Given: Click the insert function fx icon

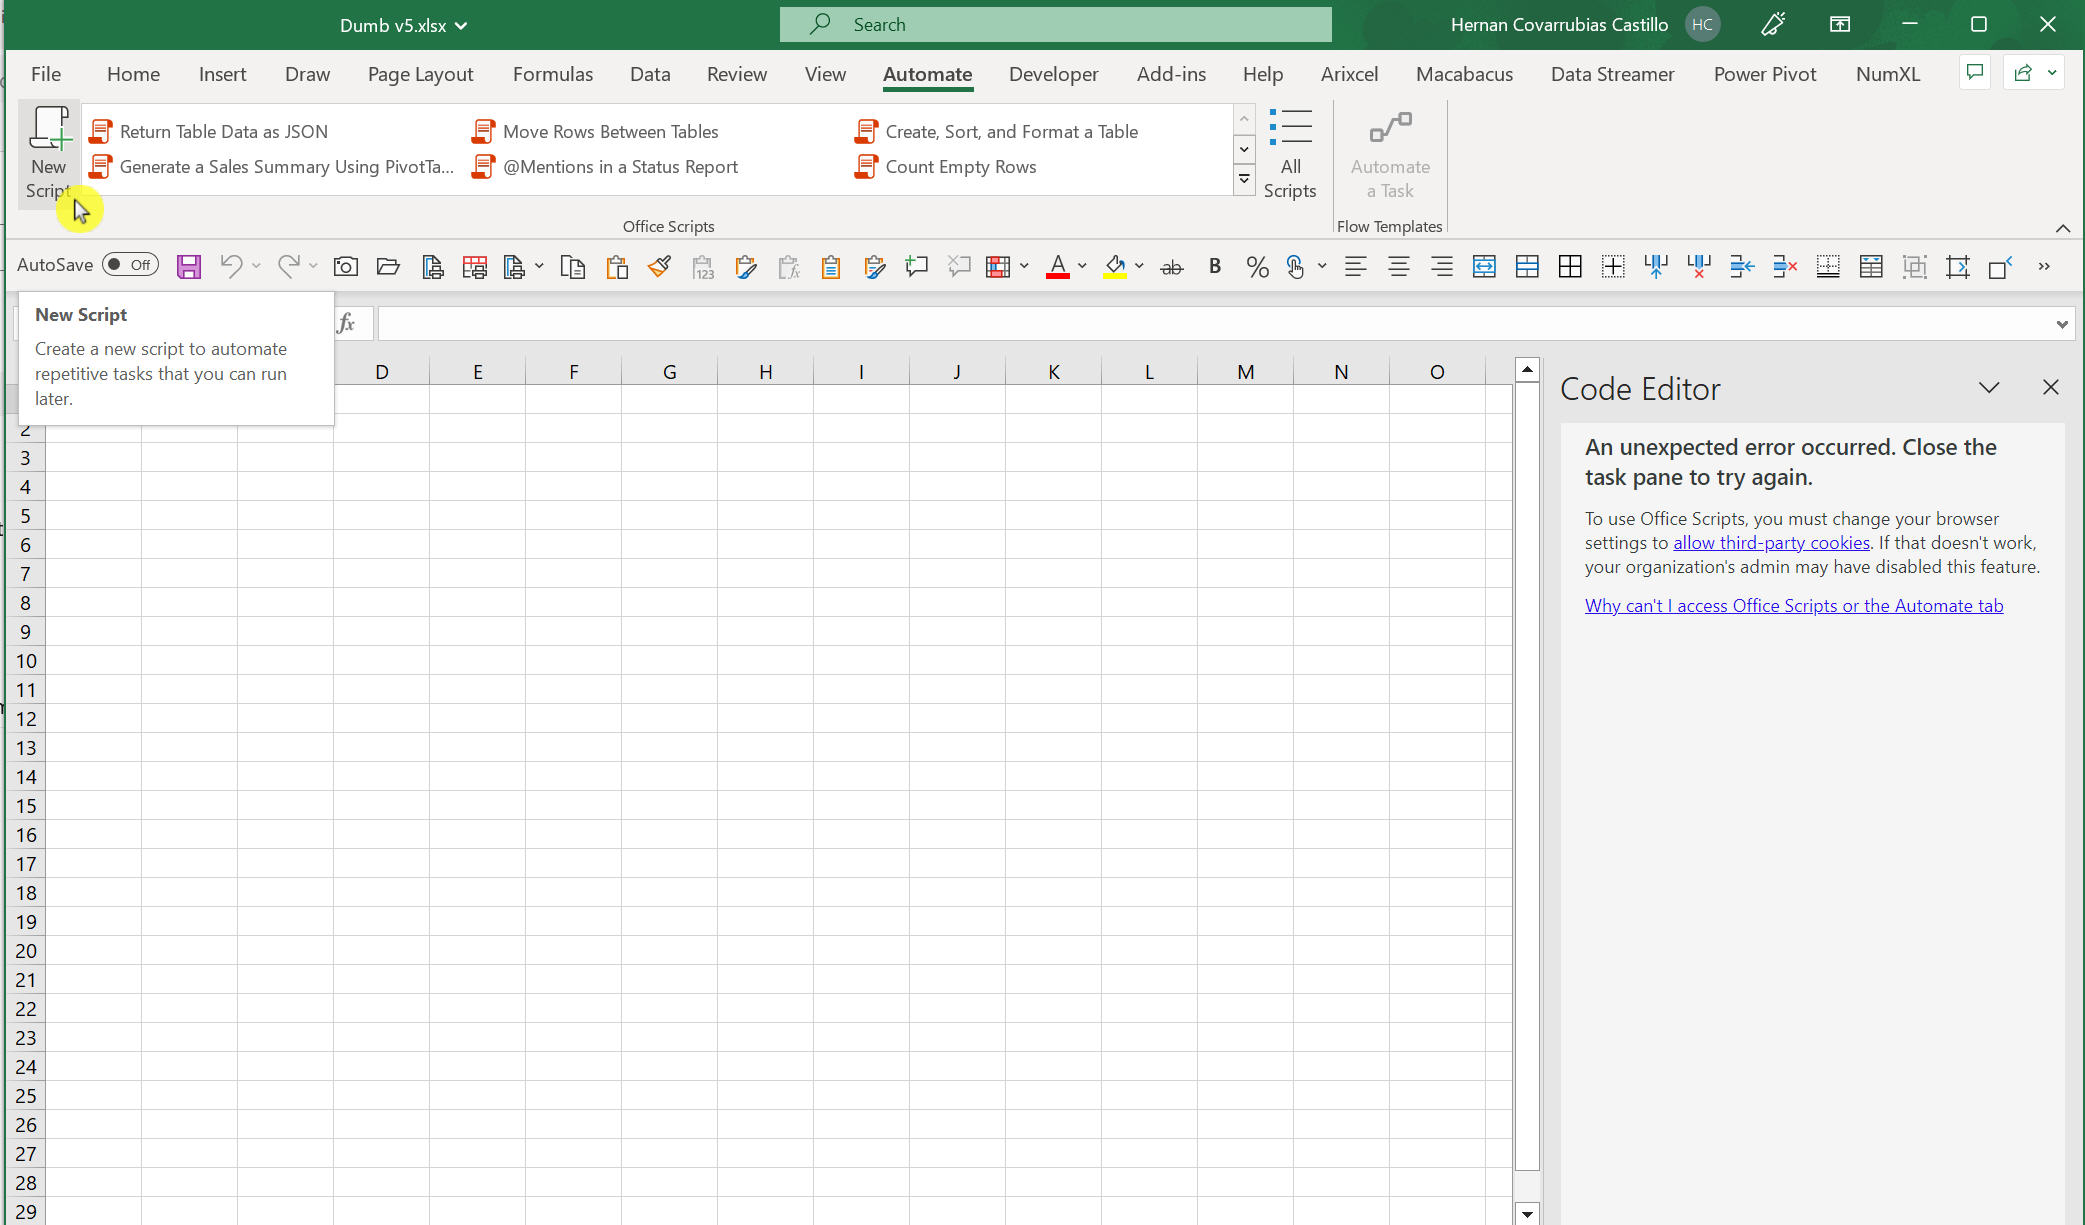Looking at the screenshot, I should [346, 323].
